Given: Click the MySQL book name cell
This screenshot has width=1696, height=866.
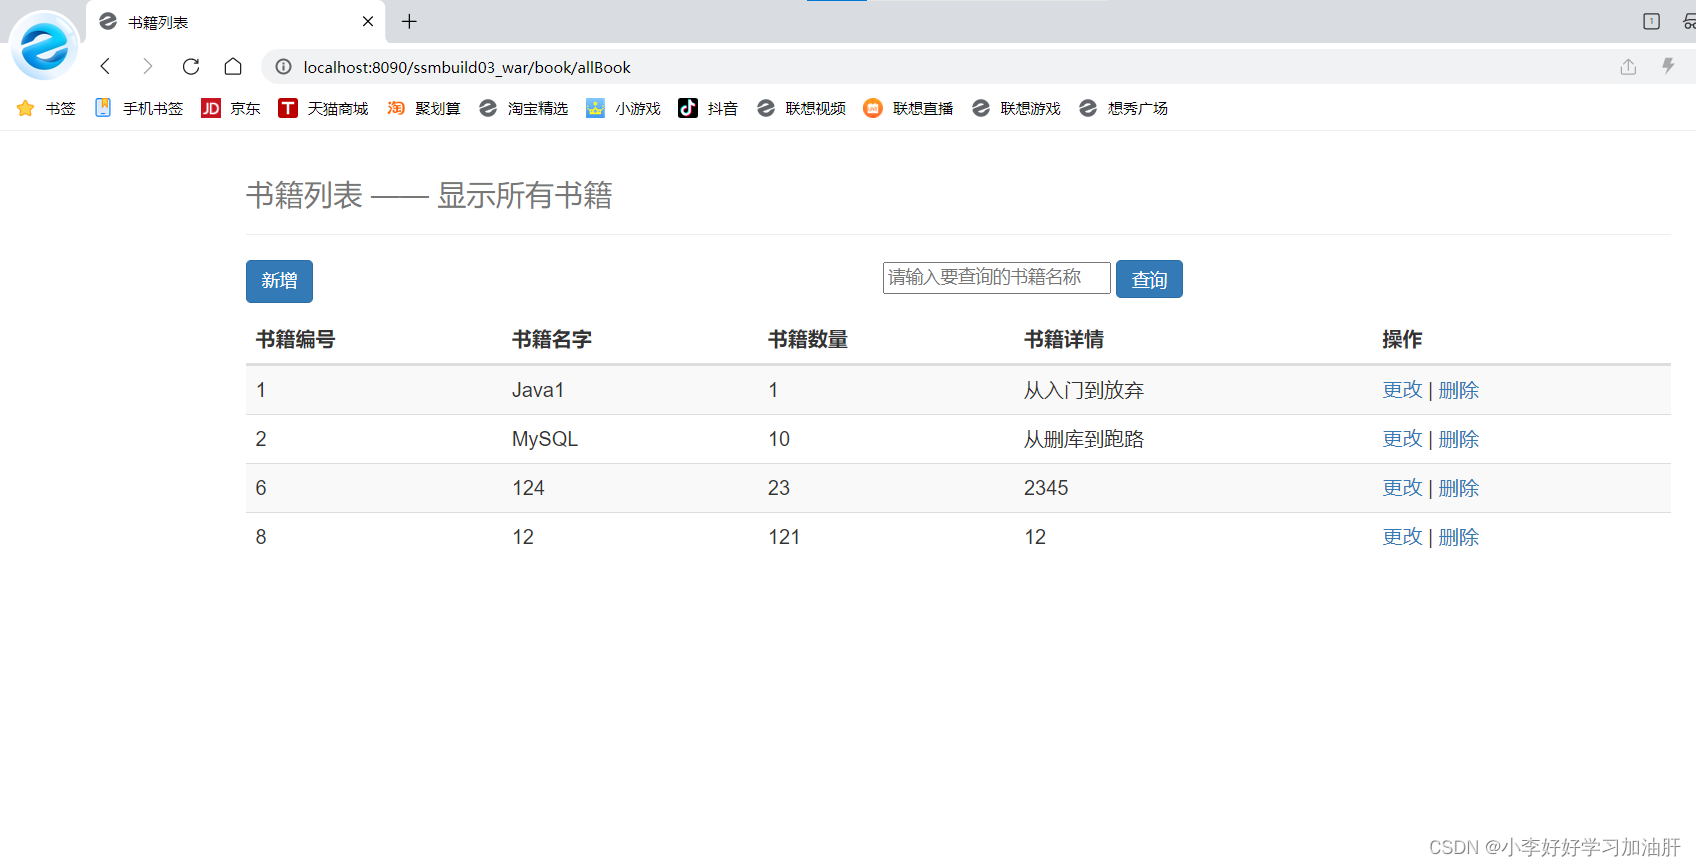Looking at the screenshot, I should tap(545, 439).
